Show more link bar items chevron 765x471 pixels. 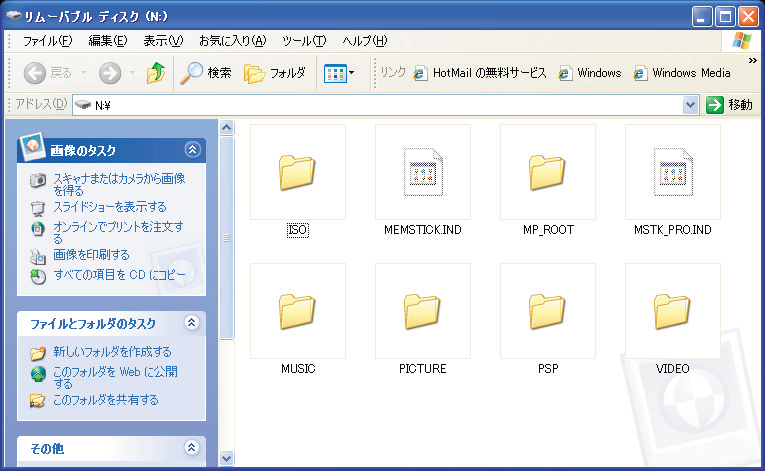click(753, 61)
